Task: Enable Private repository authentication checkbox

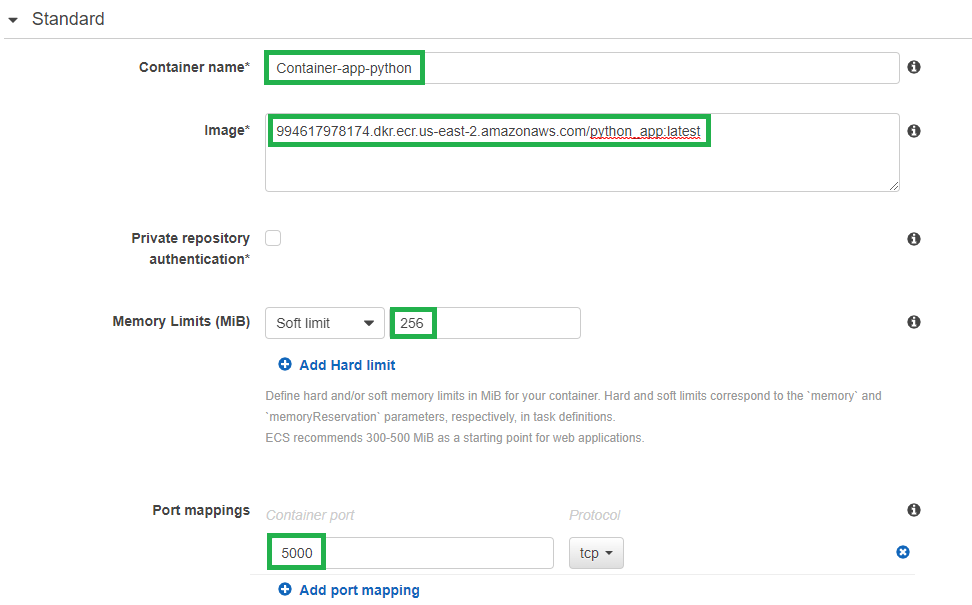Action: (273, 238)
